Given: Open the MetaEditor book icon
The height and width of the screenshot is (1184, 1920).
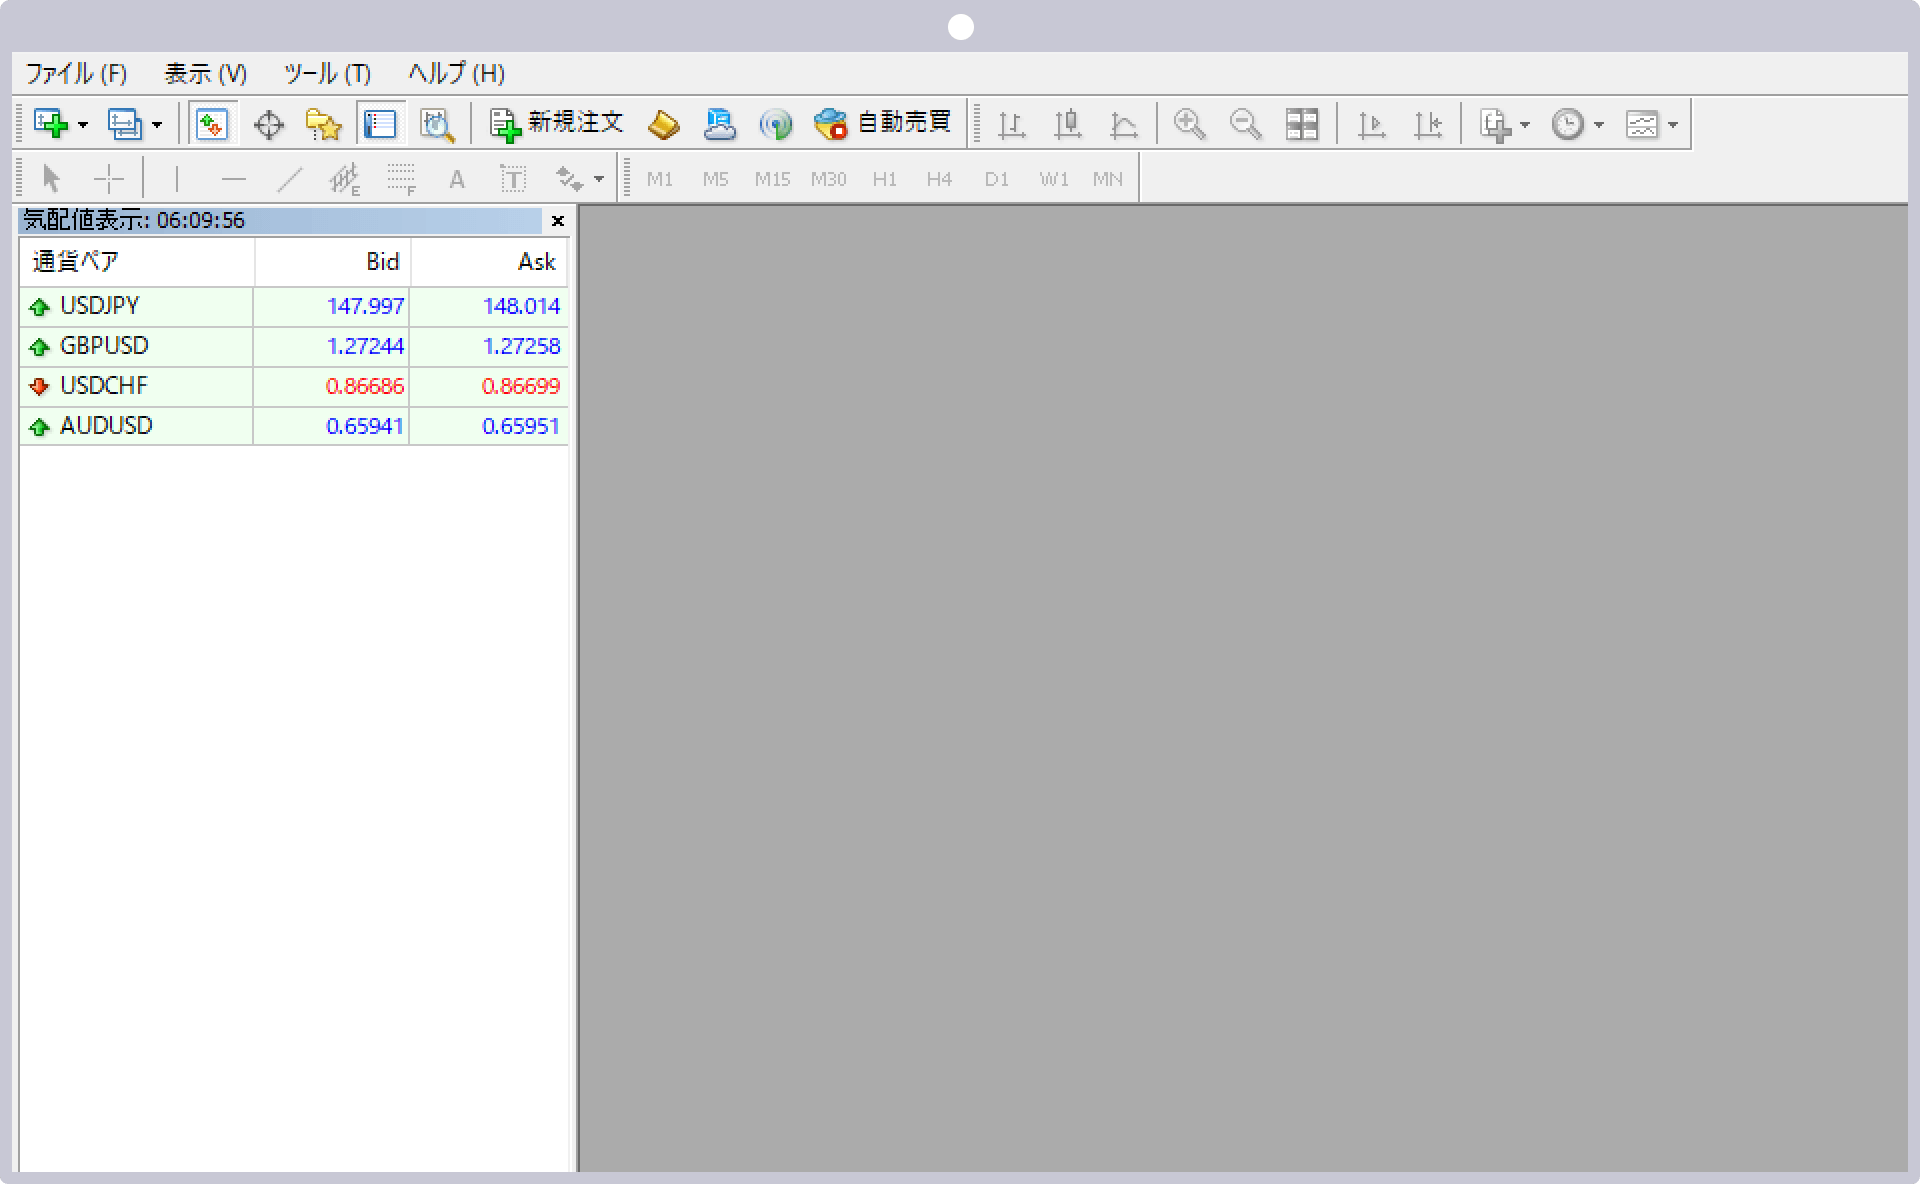Looking at the screenshot, I should tap(664, 124).
